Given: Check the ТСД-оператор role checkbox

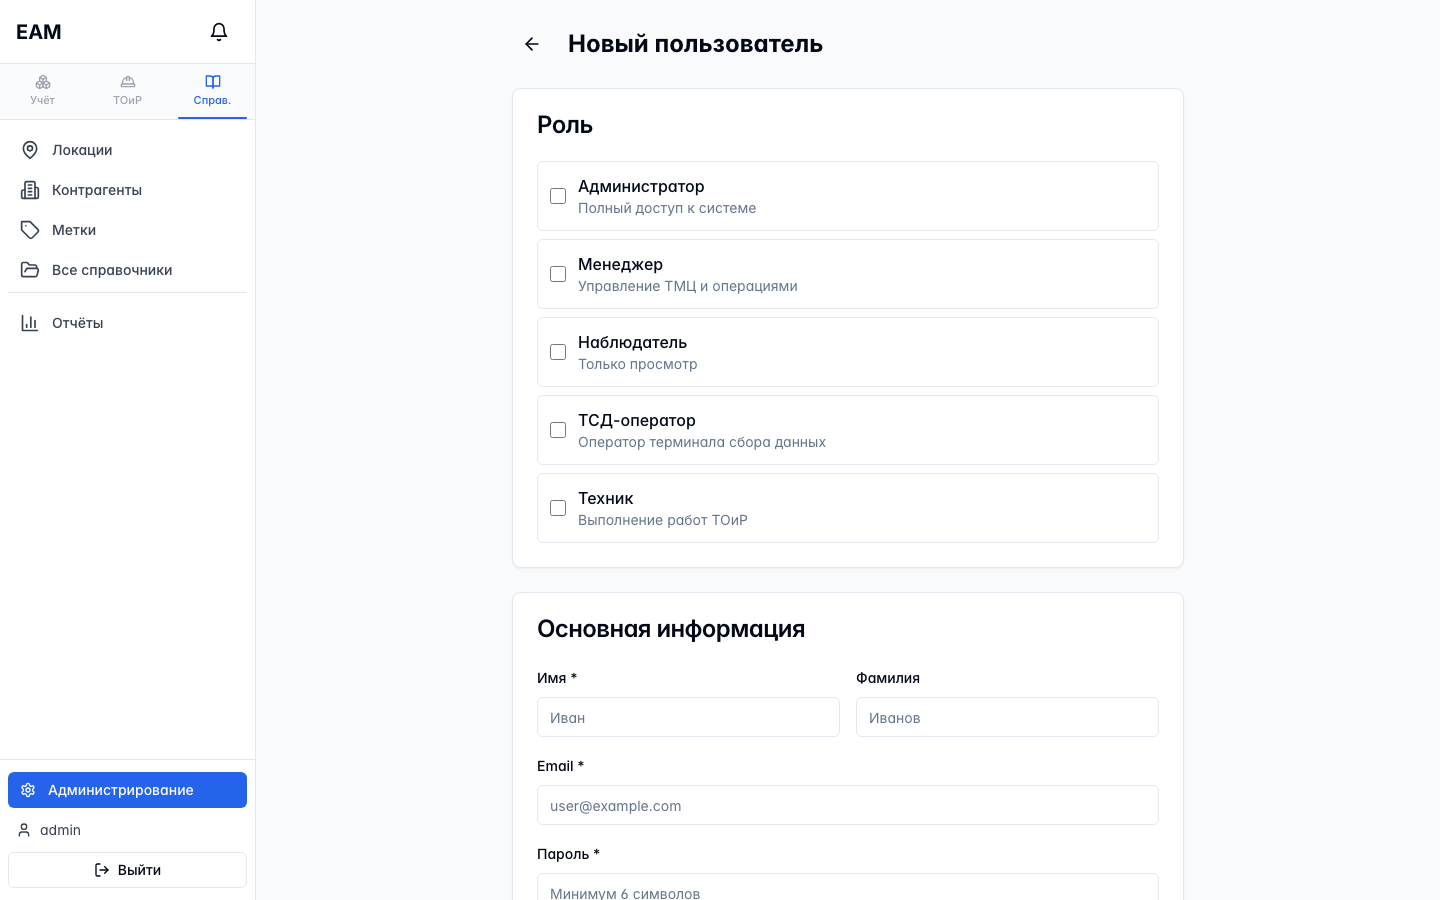Looking at the screenshot, I should coord(558,430).
